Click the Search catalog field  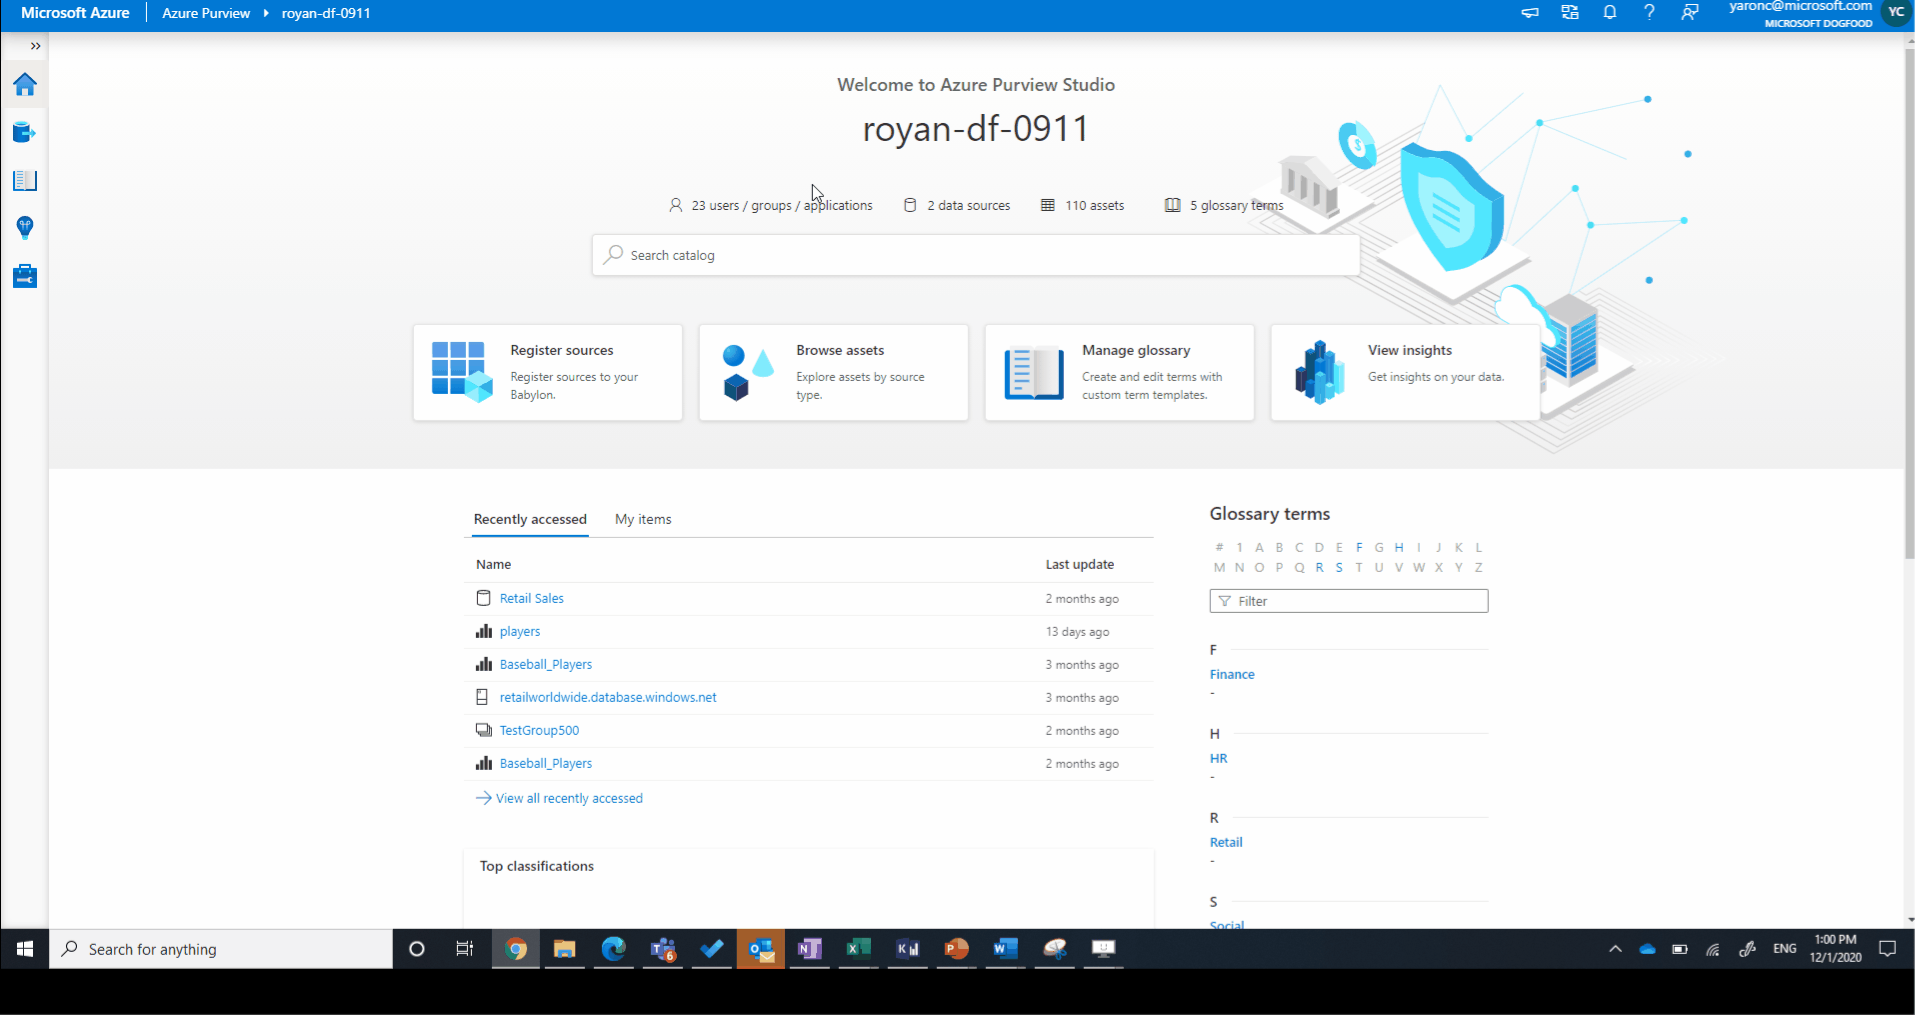coord(975,255)
